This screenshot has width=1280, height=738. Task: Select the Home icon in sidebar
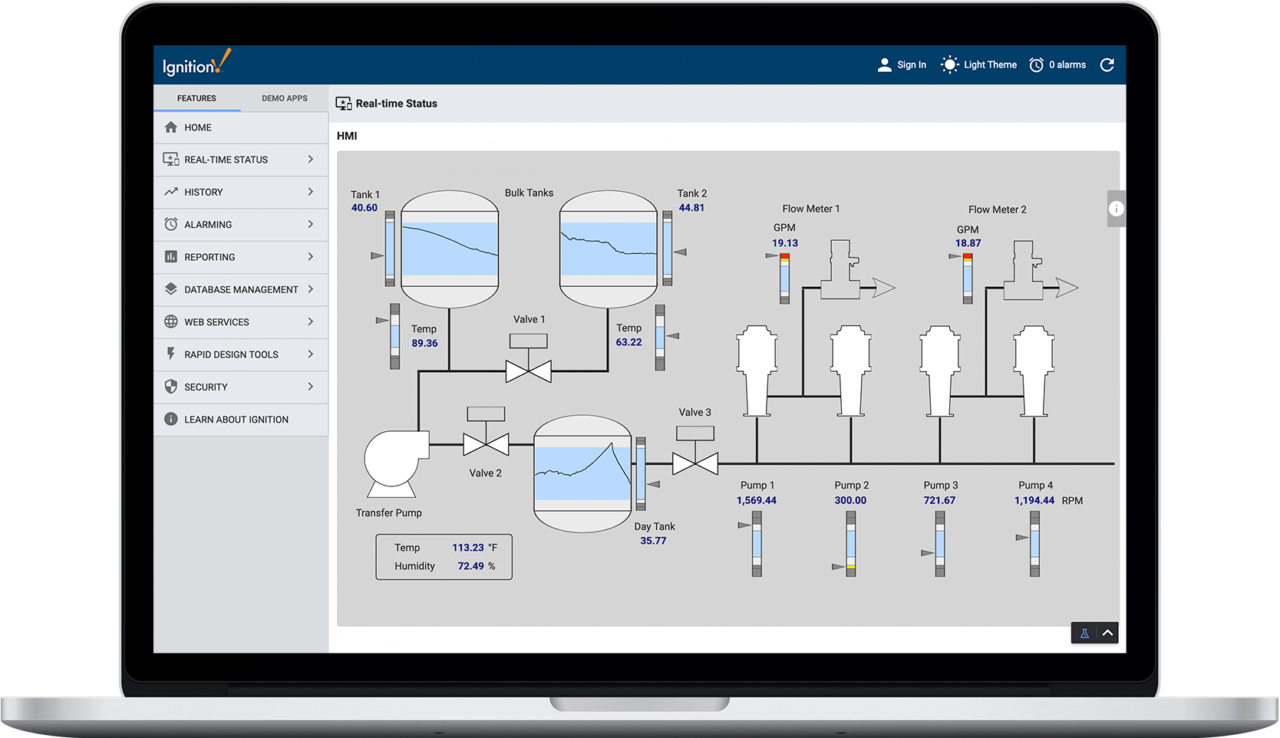click(171, 127)
